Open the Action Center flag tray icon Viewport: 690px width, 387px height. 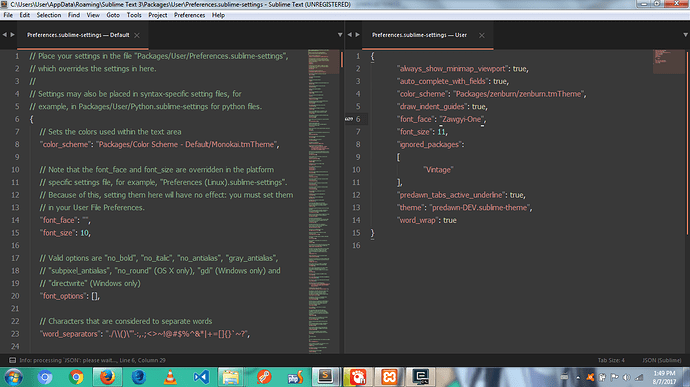click(x=614, y=378)
